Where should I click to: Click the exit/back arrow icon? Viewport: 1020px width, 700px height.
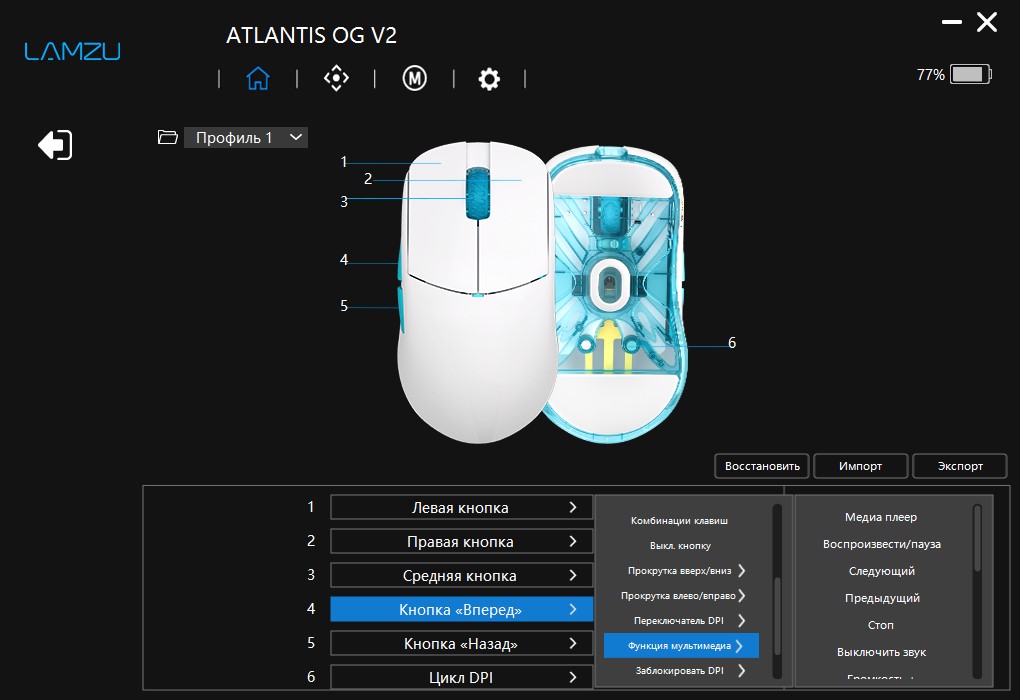(x=55, y=144)
